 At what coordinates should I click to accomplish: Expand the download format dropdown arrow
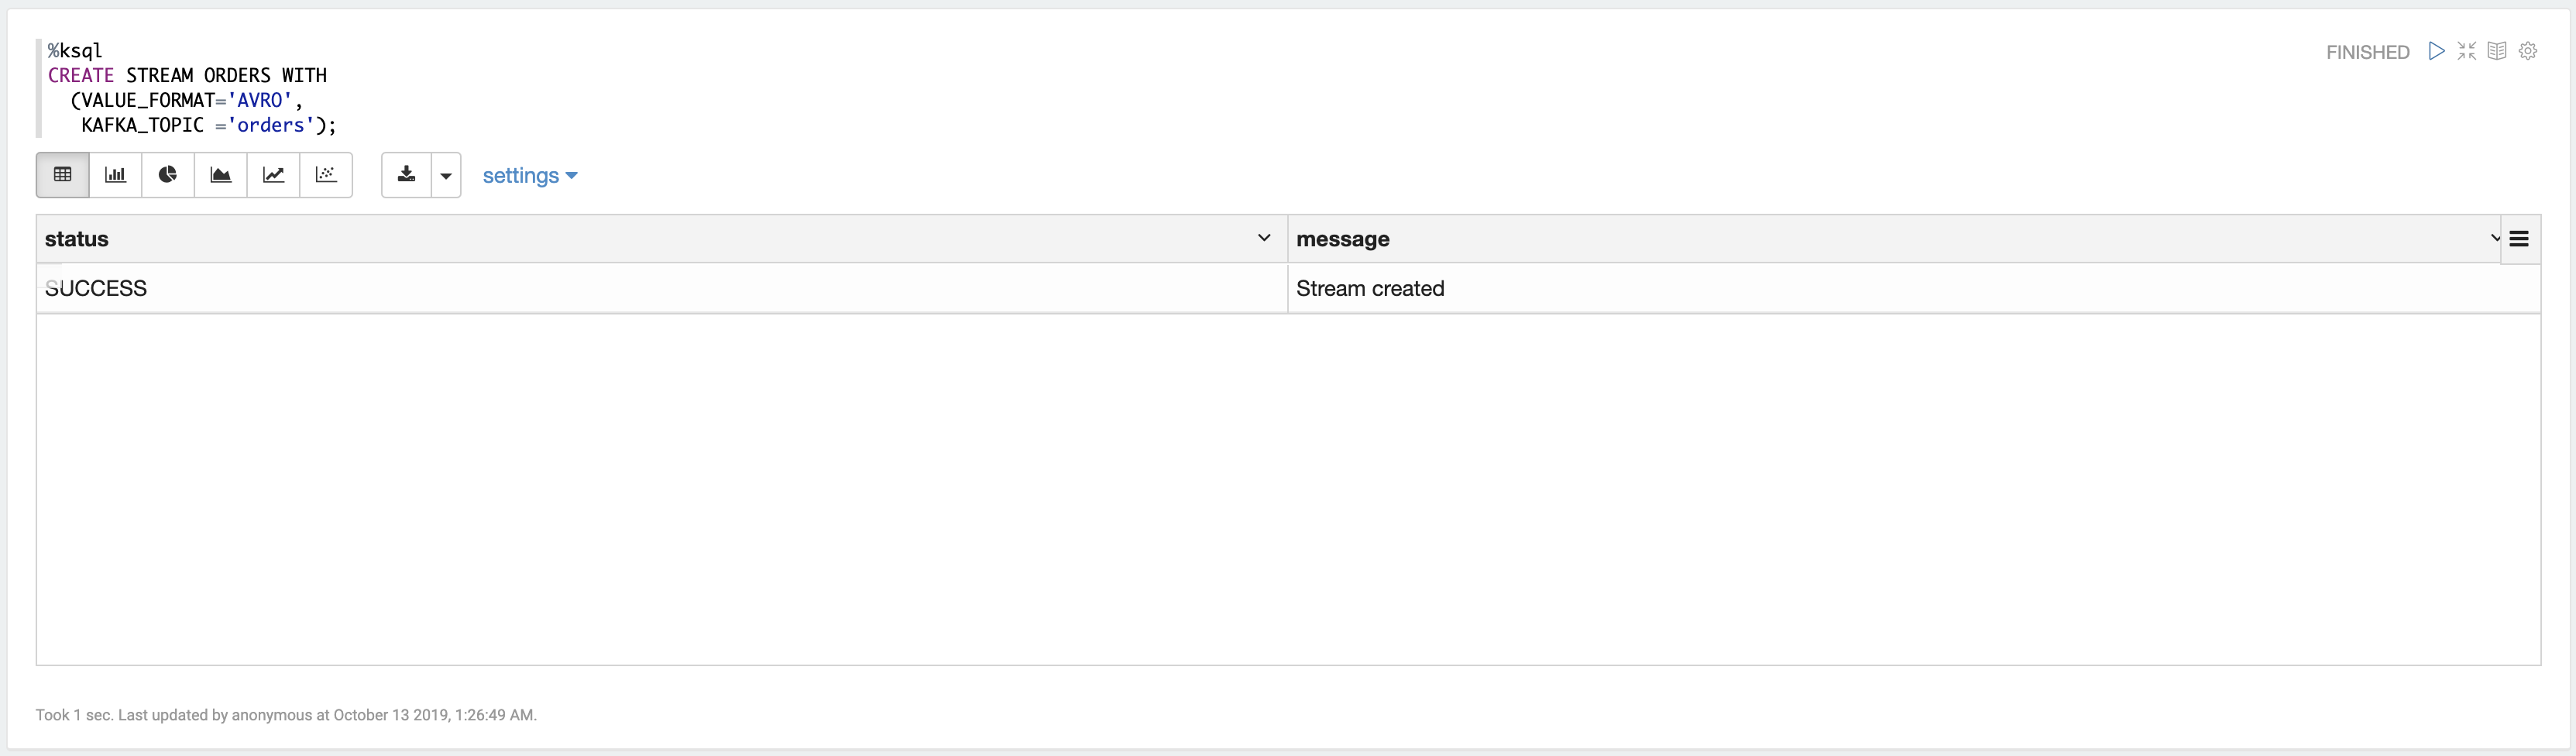(x=446, y=175)
